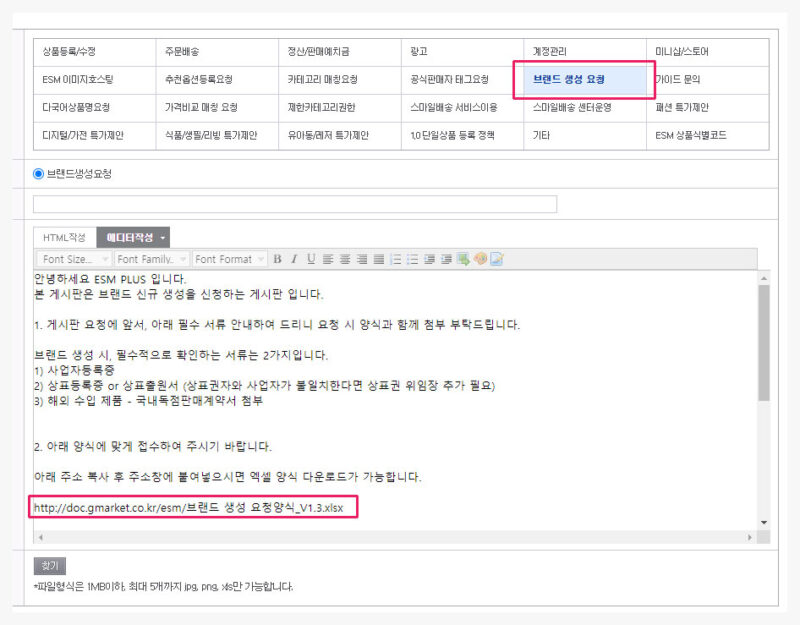The image size is (800, 625).
Task: Select the 브랜드 생성 요청 category
Action: pyautogui.click(x=583, y=79)
